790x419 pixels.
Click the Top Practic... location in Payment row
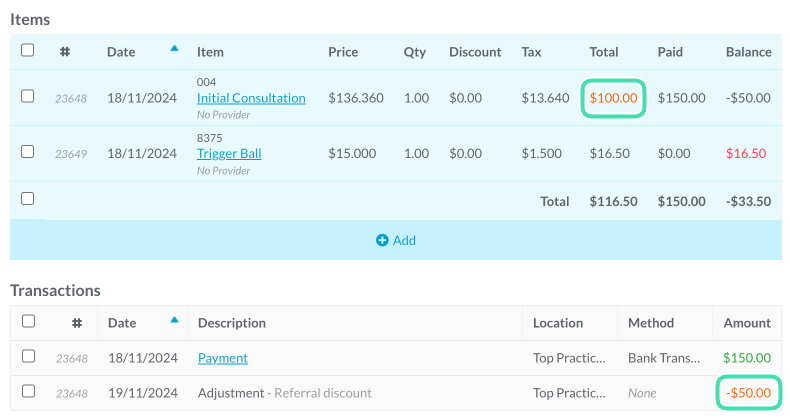pyautogui.click(x=569, y=358)
